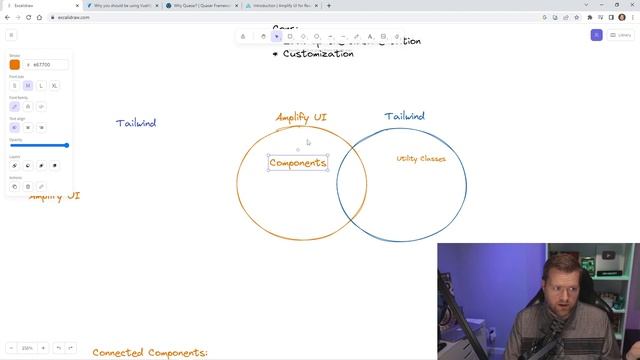Screen dimensions: 640x360
Task: Open the browser extensions puzzle icon
Action: point(589,18)
